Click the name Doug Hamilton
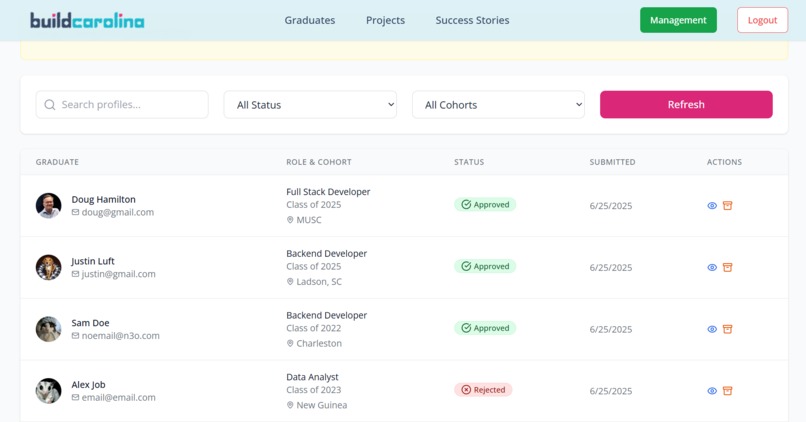The width and height of the screenshot is (806, 422). pyautogui.click(x=103, y=199)
